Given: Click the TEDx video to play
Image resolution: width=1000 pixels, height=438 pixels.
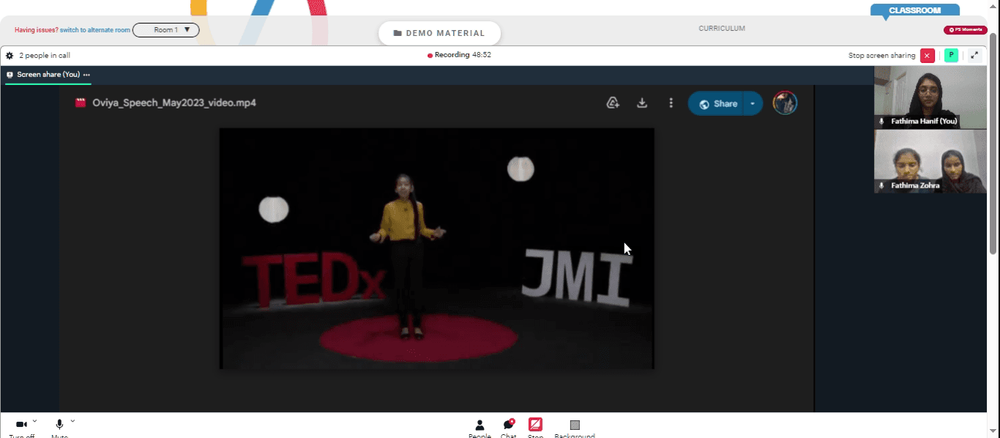Looking at the screenshot, I should (x=437, y=249).
